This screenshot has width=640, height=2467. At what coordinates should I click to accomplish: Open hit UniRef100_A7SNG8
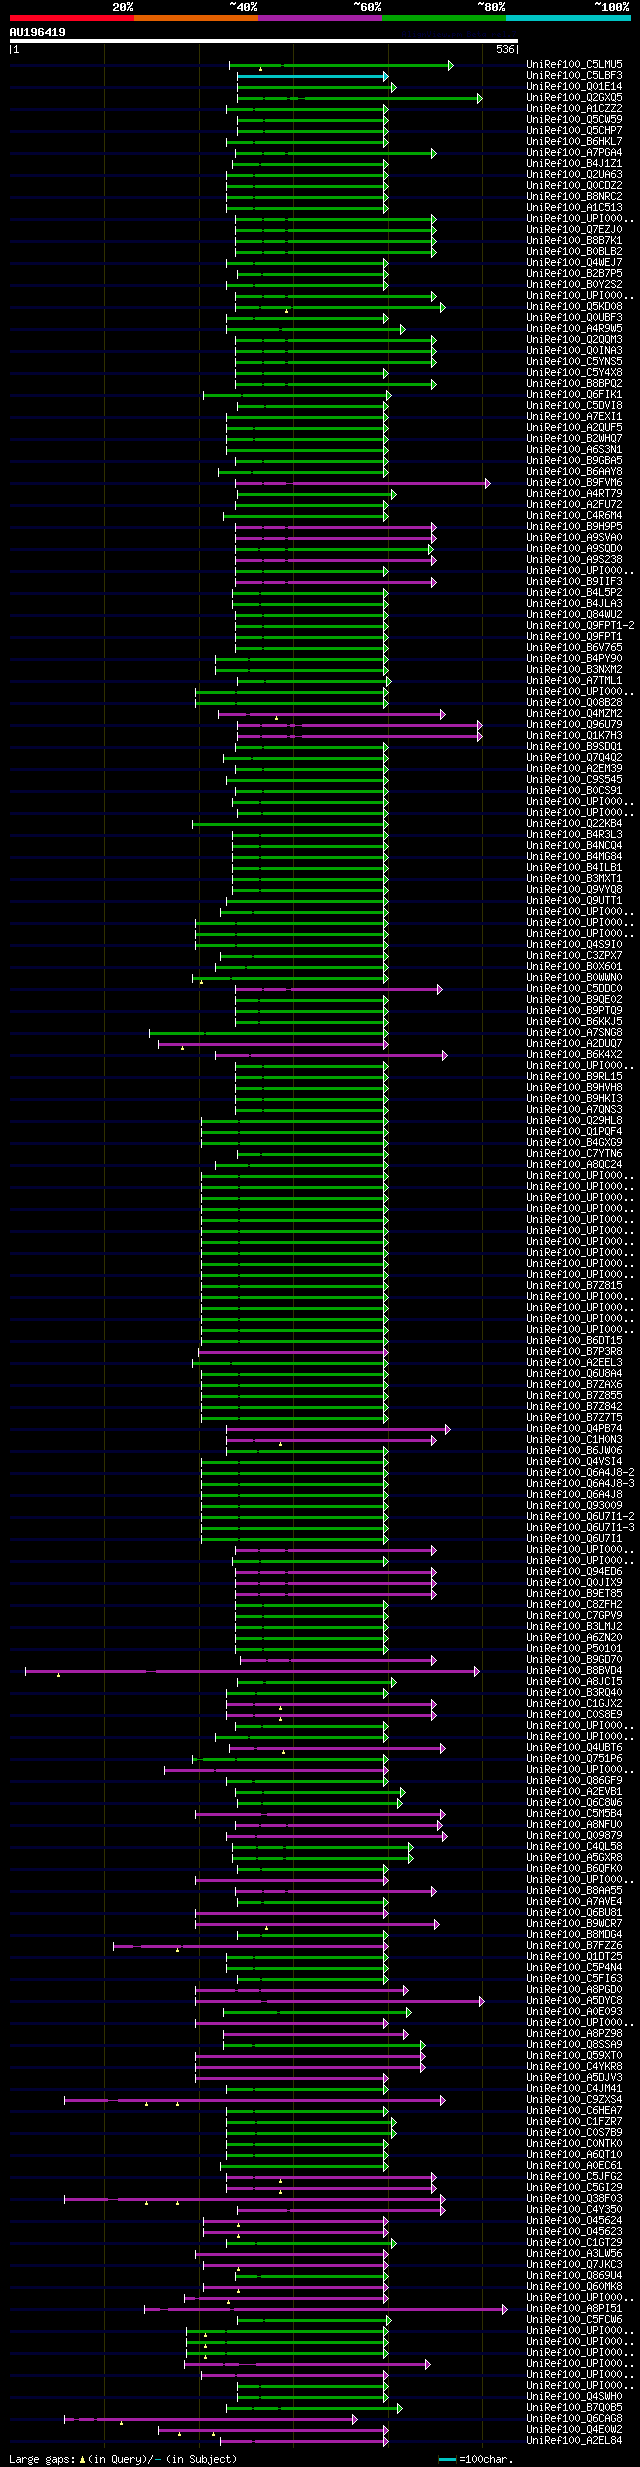[x=574, y=1033]
